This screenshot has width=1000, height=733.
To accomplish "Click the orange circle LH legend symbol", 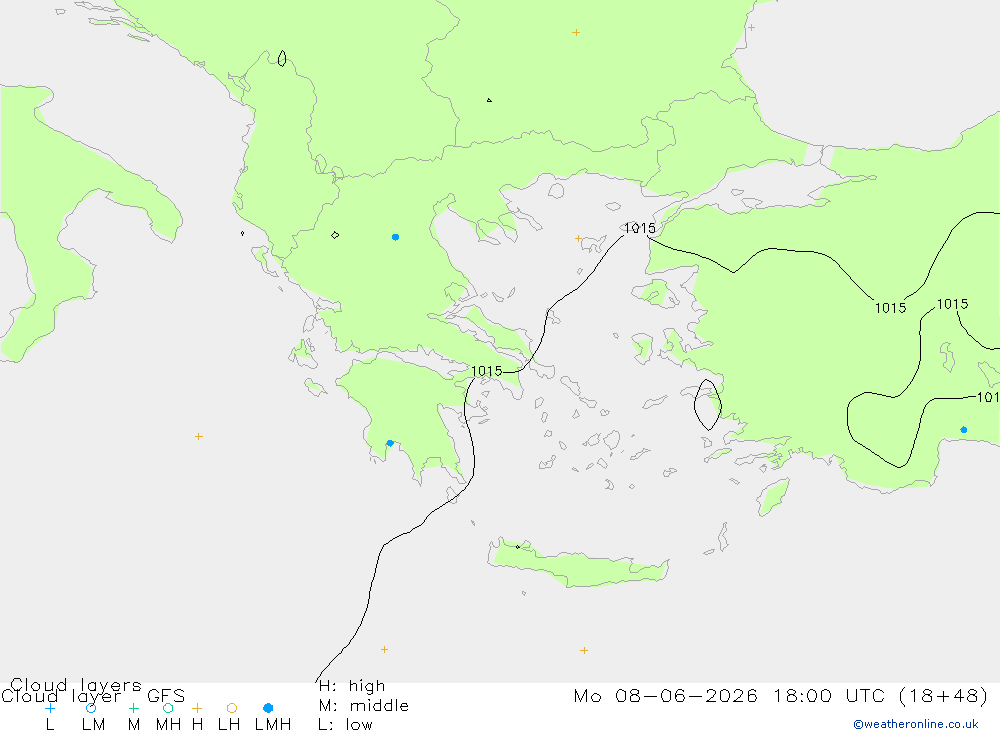I will point(232,708).
